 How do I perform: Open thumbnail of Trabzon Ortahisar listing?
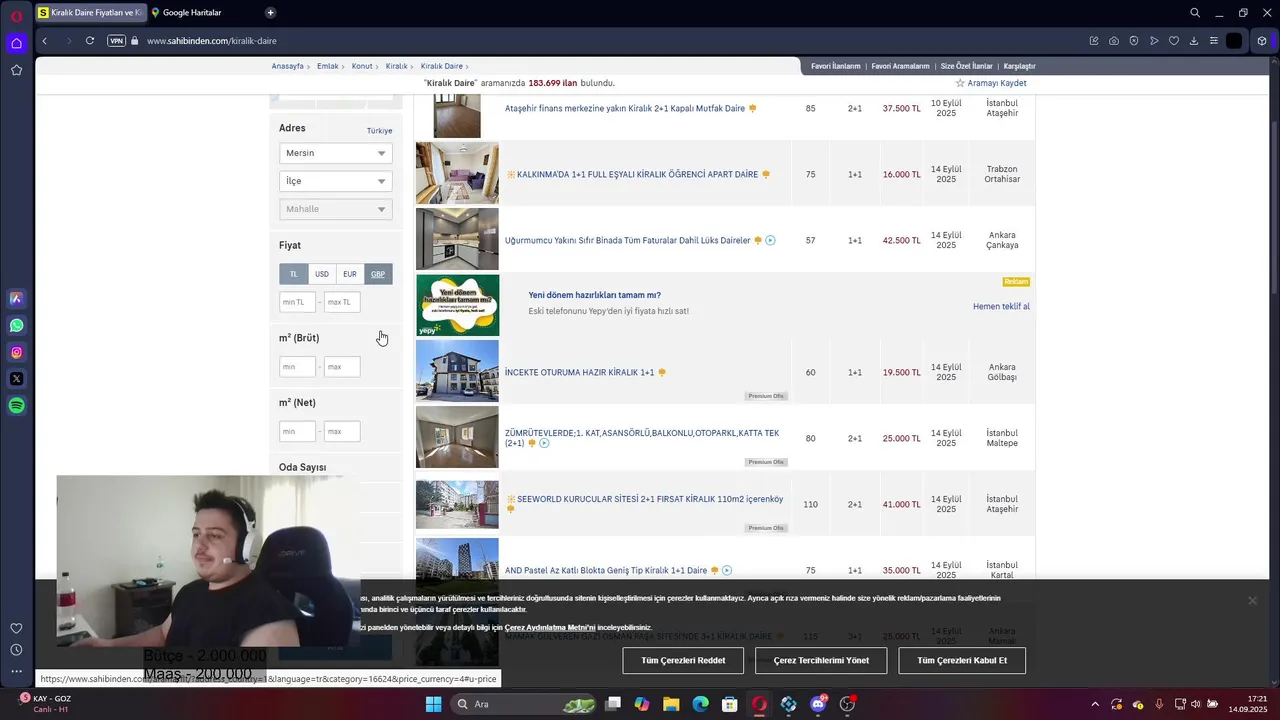point(457,173)
